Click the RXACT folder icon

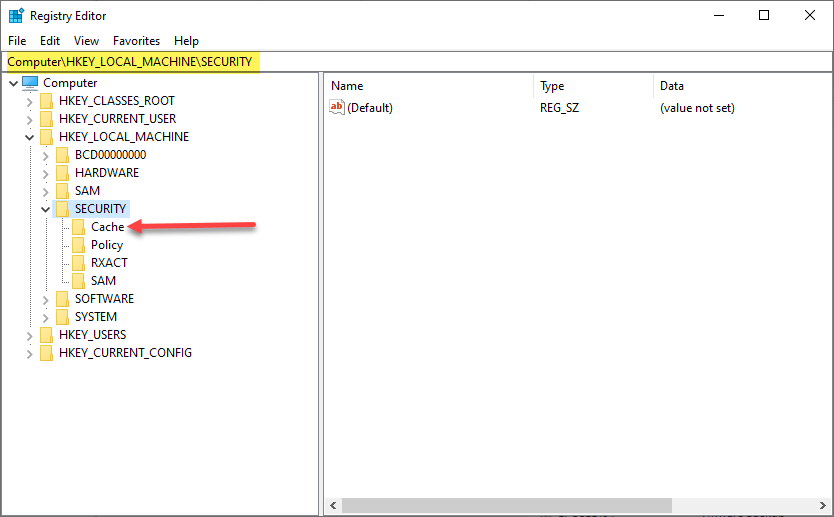79,263
